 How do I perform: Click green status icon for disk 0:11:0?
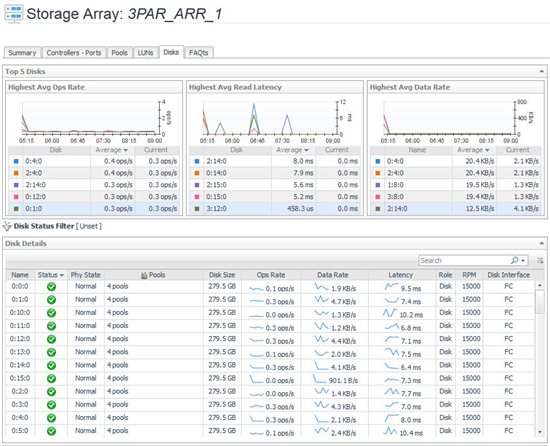(52, 326)
